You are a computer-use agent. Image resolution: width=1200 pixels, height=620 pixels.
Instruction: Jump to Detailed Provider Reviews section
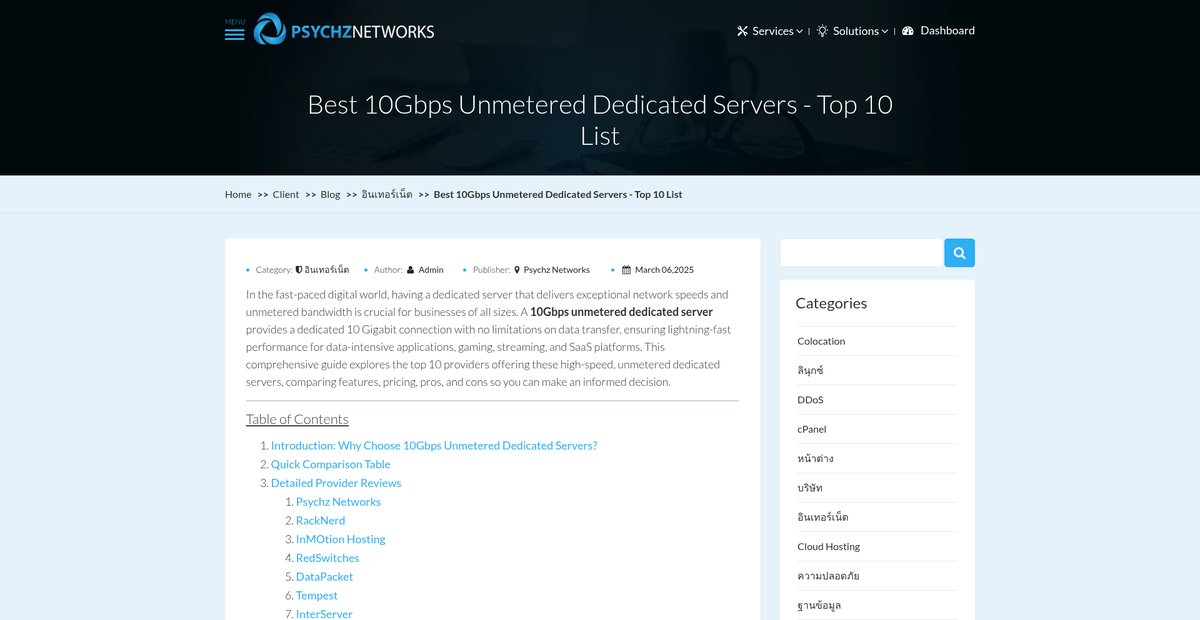coord(336,483)
